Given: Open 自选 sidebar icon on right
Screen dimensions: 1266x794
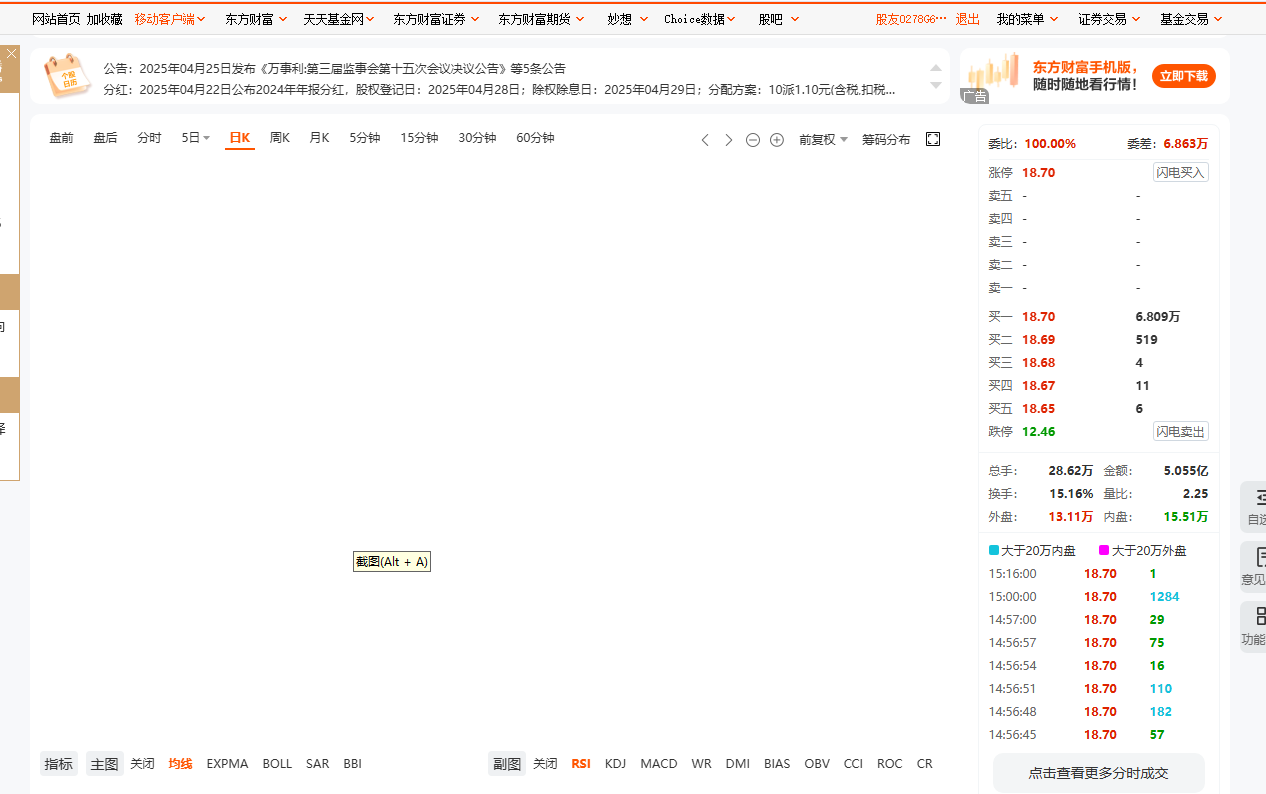Looking at the screenshot, I should 1254,507.
